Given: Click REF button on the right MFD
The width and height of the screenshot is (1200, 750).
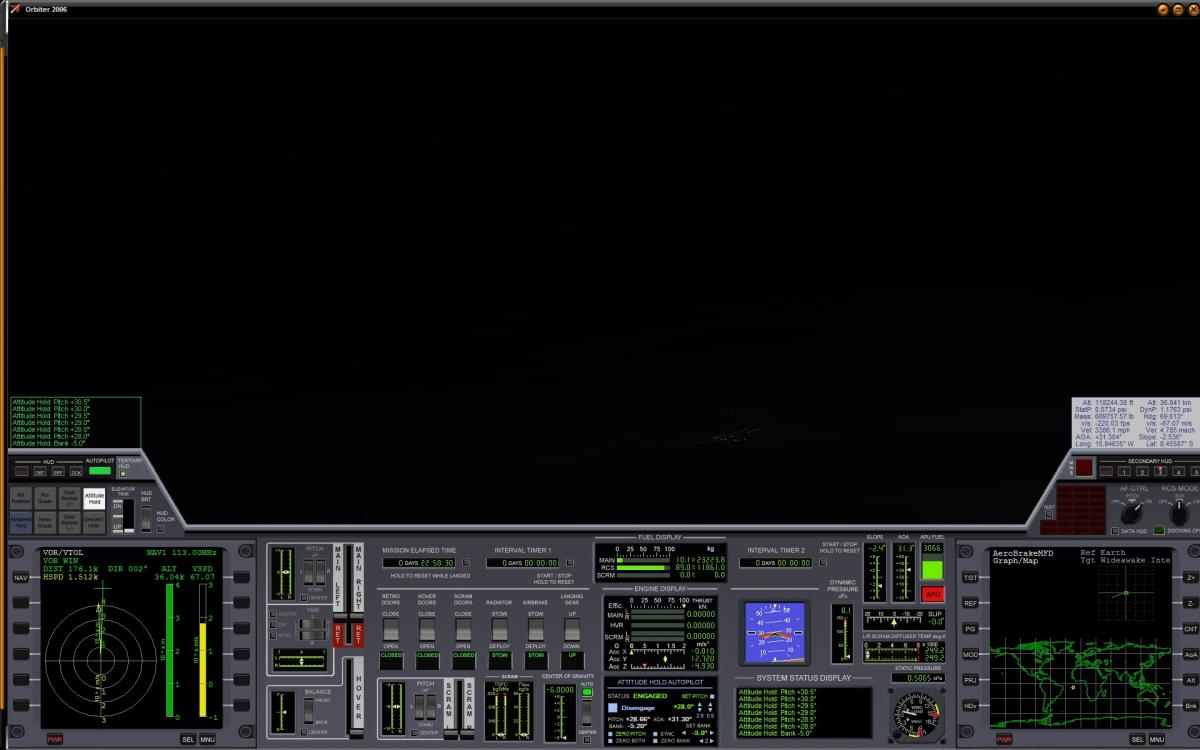Looking at the screenshot, I should [970, 603].
